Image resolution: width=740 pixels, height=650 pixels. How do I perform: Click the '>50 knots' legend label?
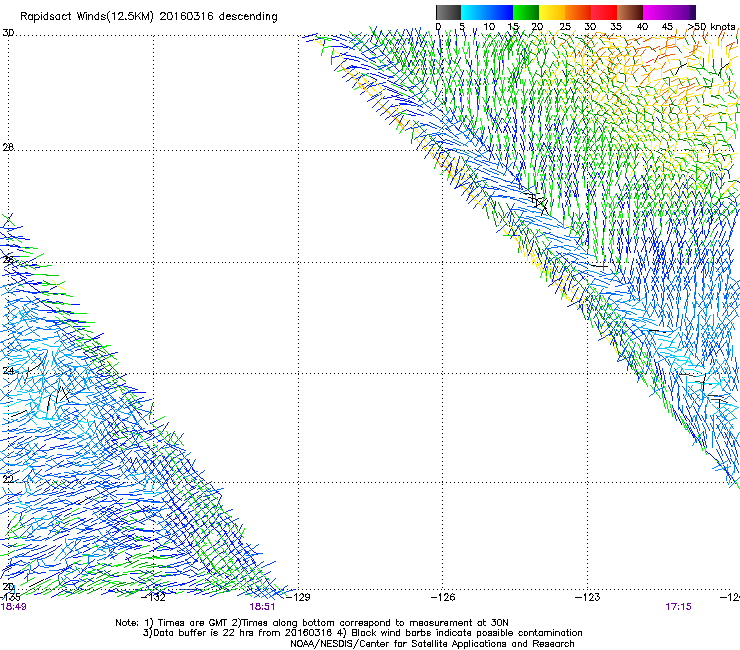point(712,27)
